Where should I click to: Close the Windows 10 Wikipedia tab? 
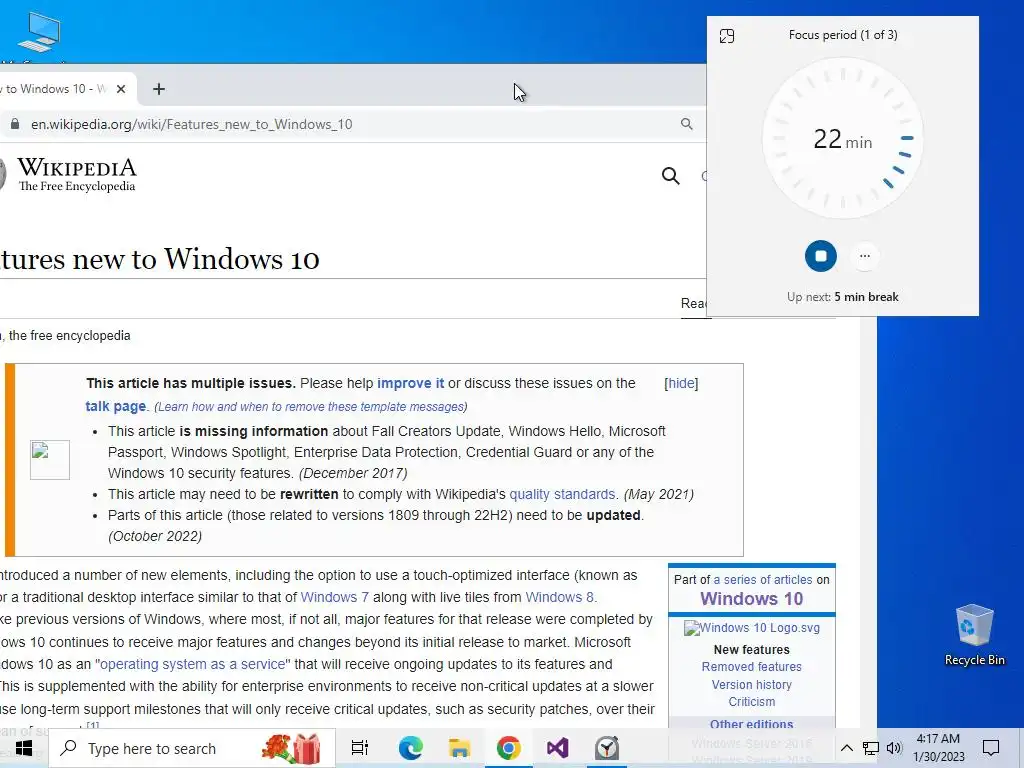point(121,89)
